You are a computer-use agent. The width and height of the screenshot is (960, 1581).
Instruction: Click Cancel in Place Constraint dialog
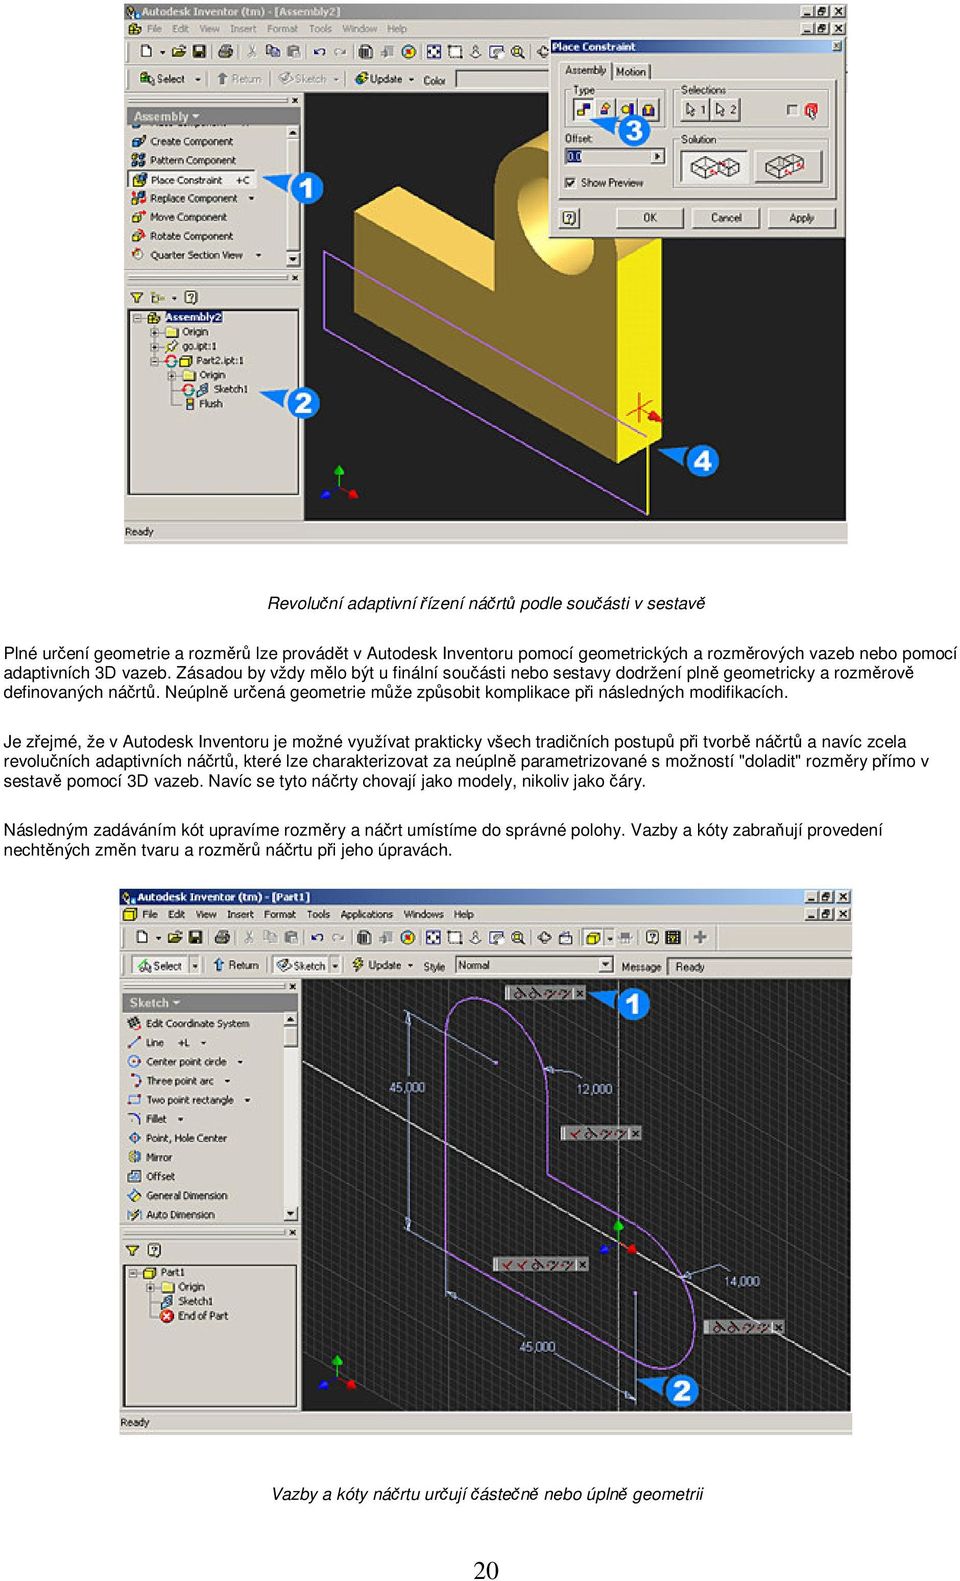726,217
